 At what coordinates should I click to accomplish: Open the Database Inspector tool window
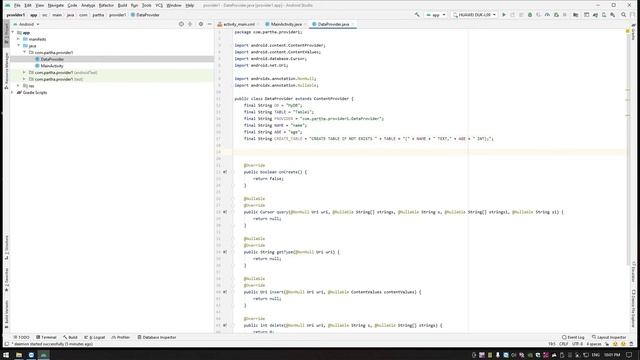point(157,337)
